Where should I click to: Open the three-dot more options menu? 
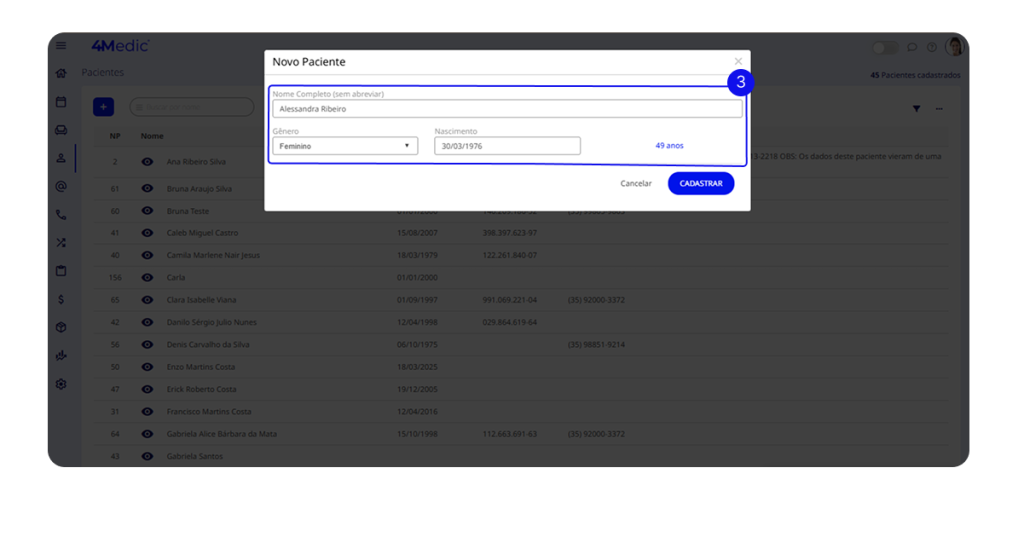pos(939,108)
